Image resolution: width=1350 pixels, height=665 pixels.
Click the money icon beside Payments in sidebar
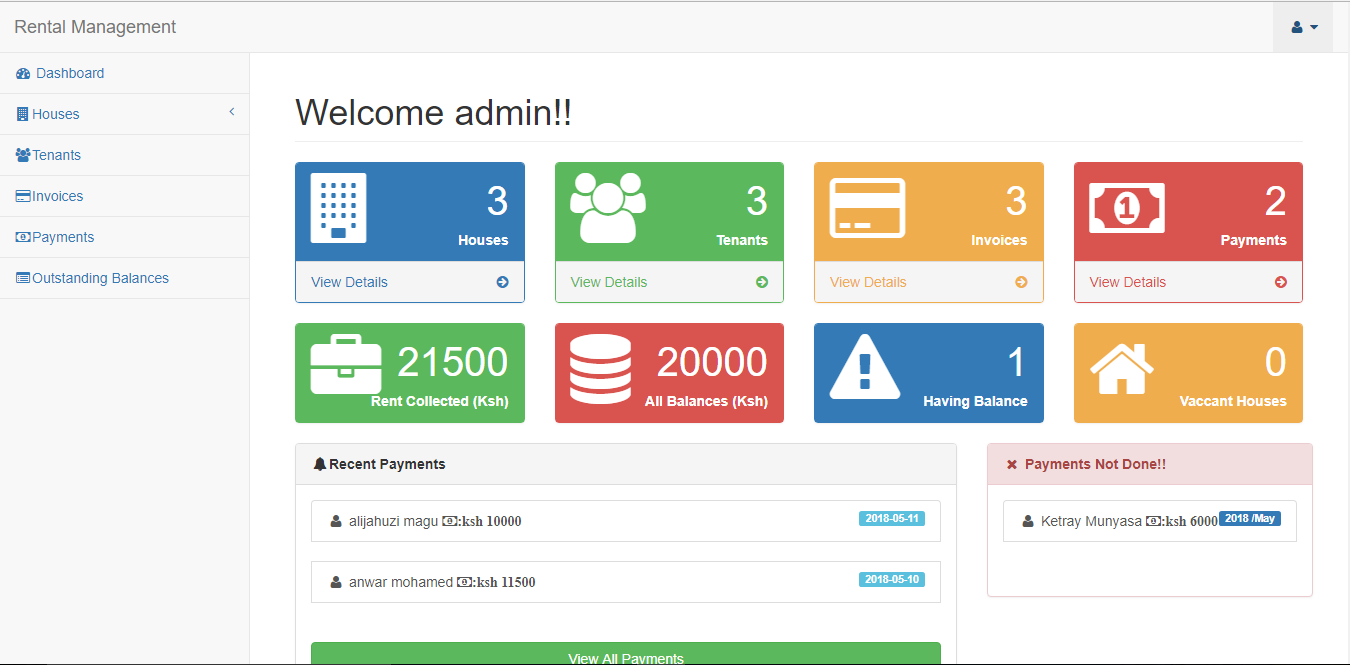point(23,237)
